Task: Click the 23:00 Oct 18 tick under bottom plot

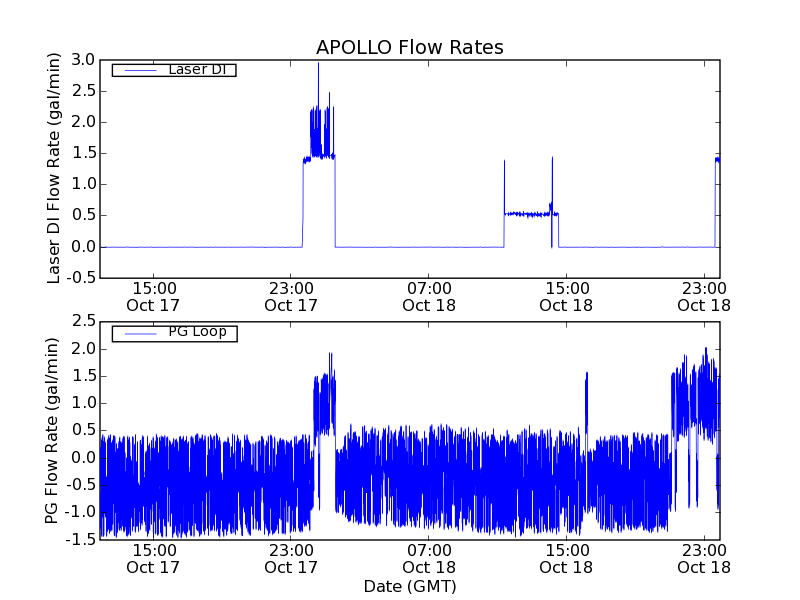Action: [703, 558]
